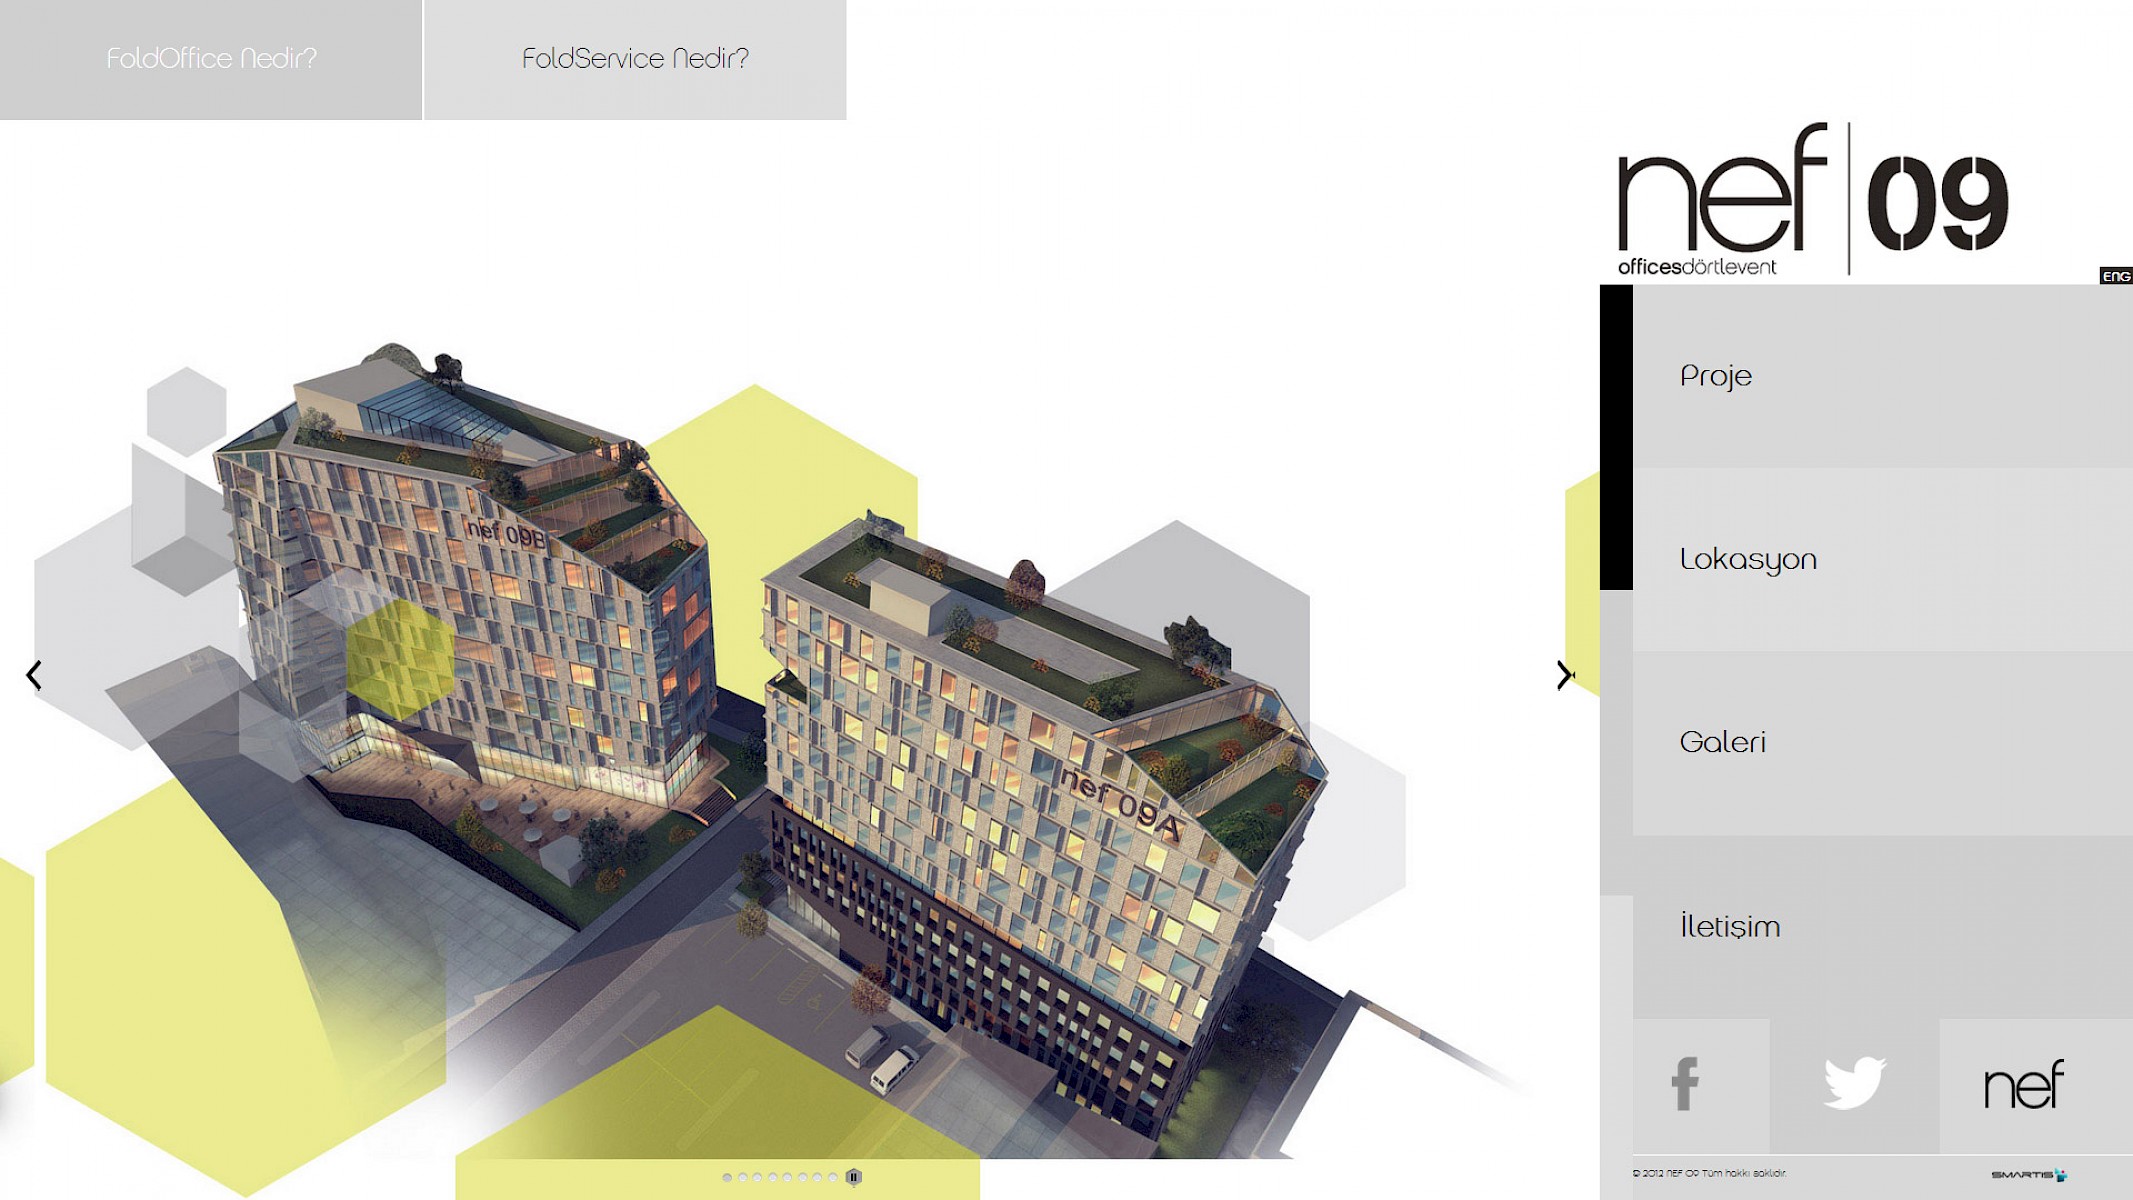Select the last slideshow dot
Image resolution: width=2133 pixels, height=1200 pixels.
pyautogui.click(x=833, y=1177)
